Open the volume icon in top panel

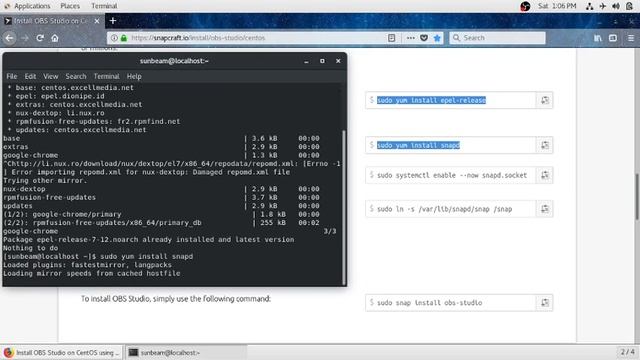pos(616,6)
